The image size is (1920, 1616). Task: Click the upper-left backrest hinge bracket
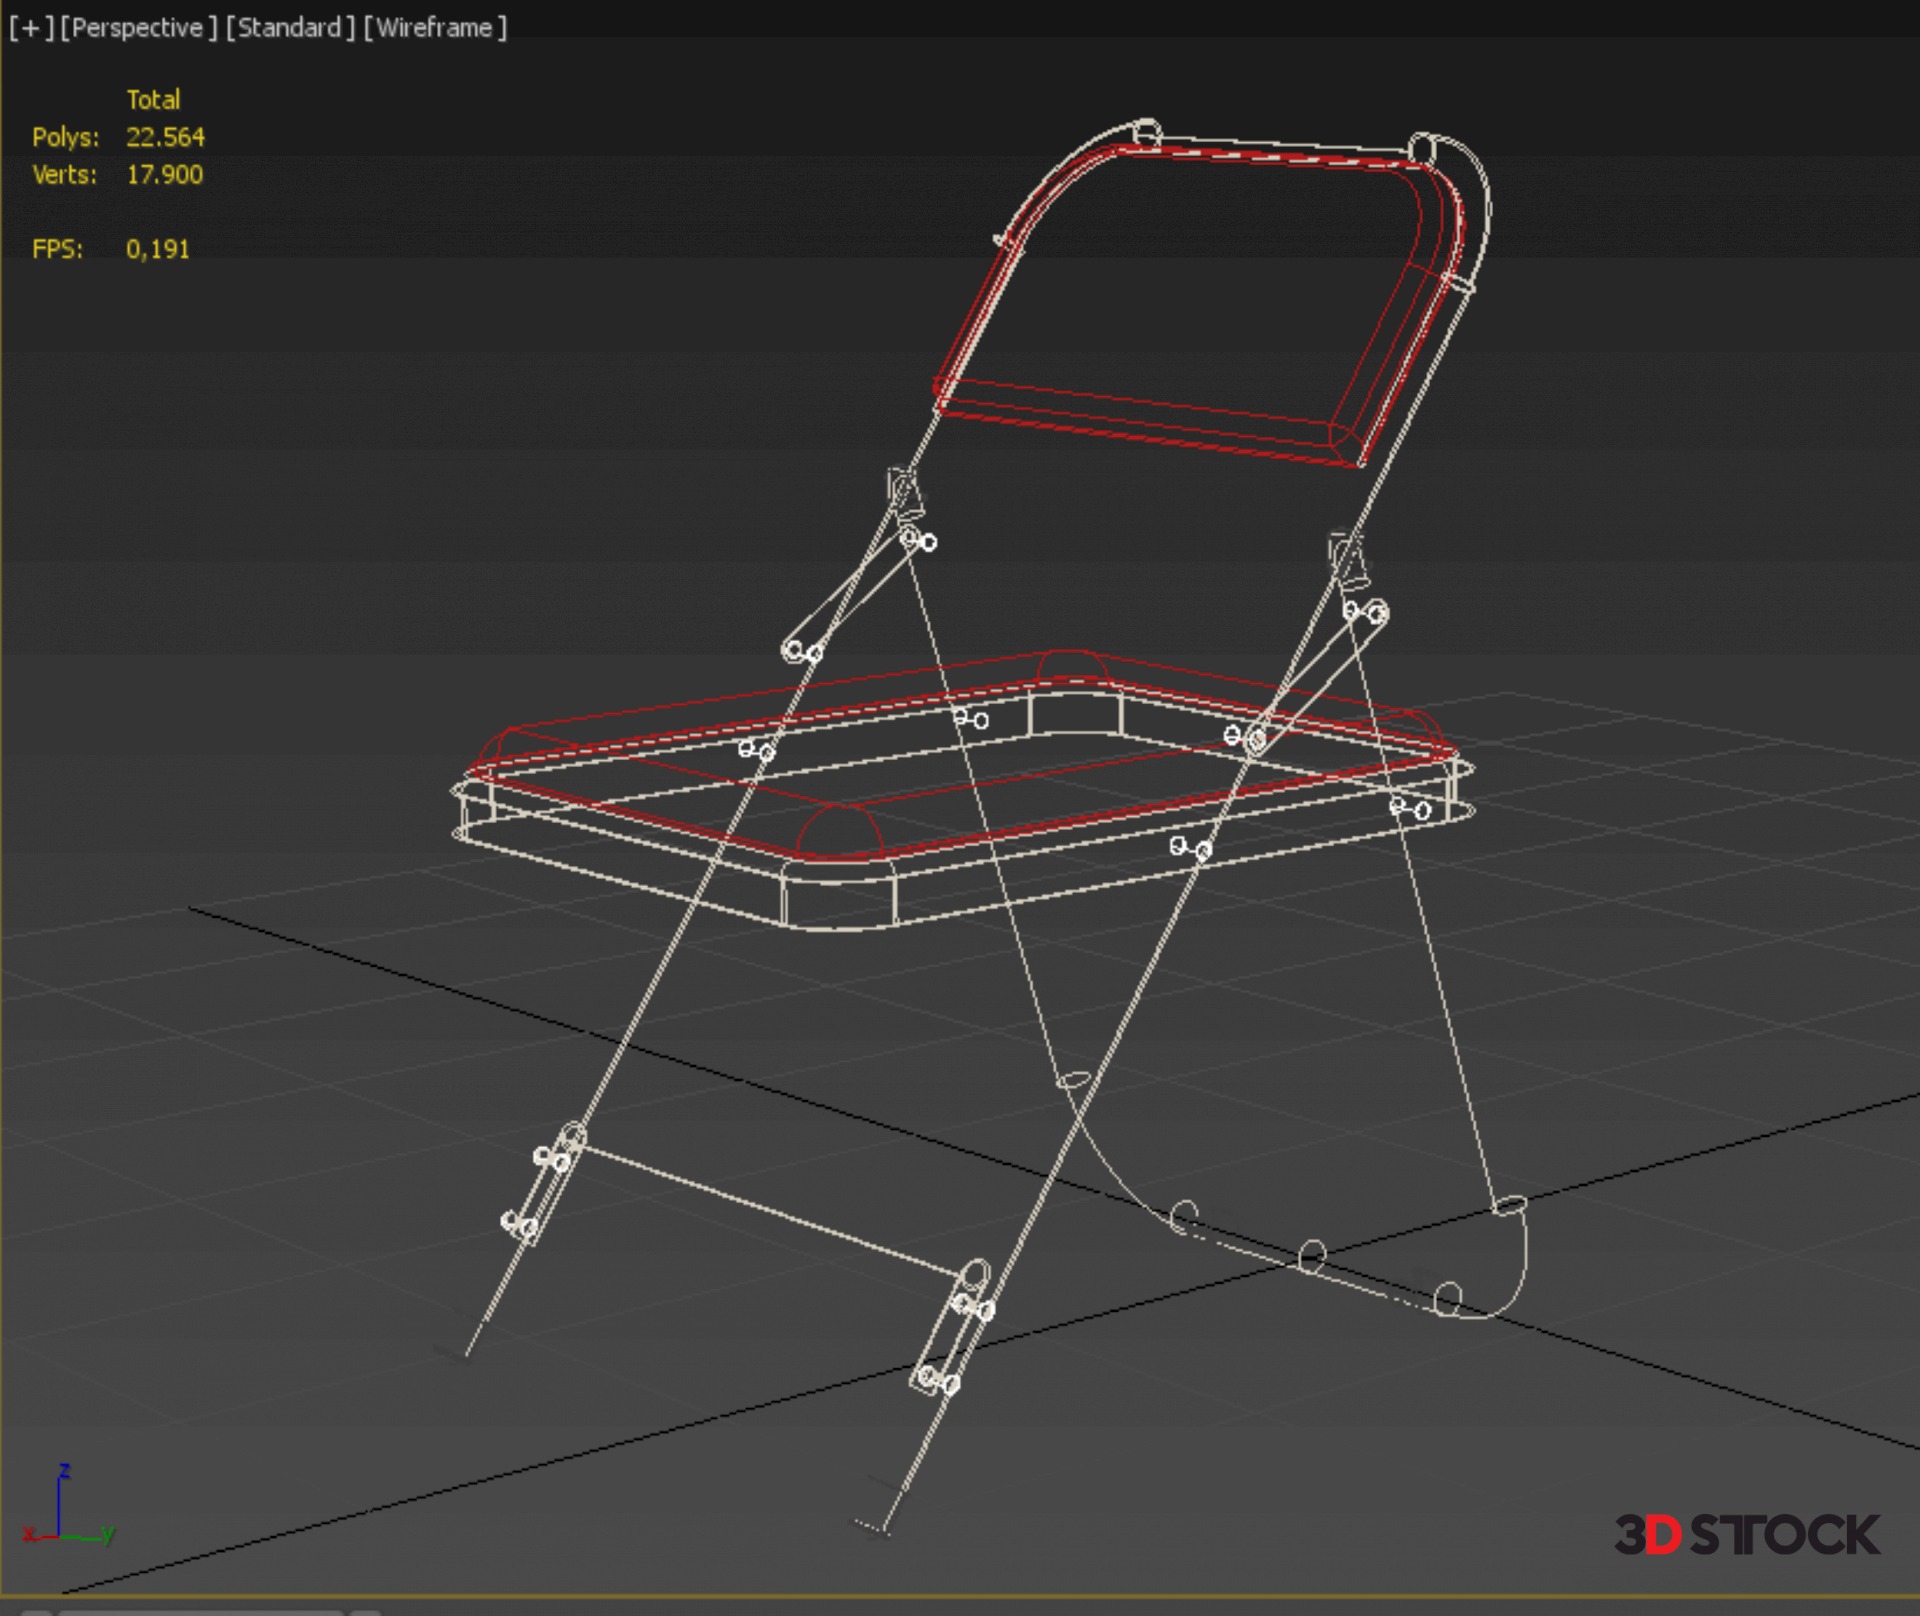[x=903, y=492]
